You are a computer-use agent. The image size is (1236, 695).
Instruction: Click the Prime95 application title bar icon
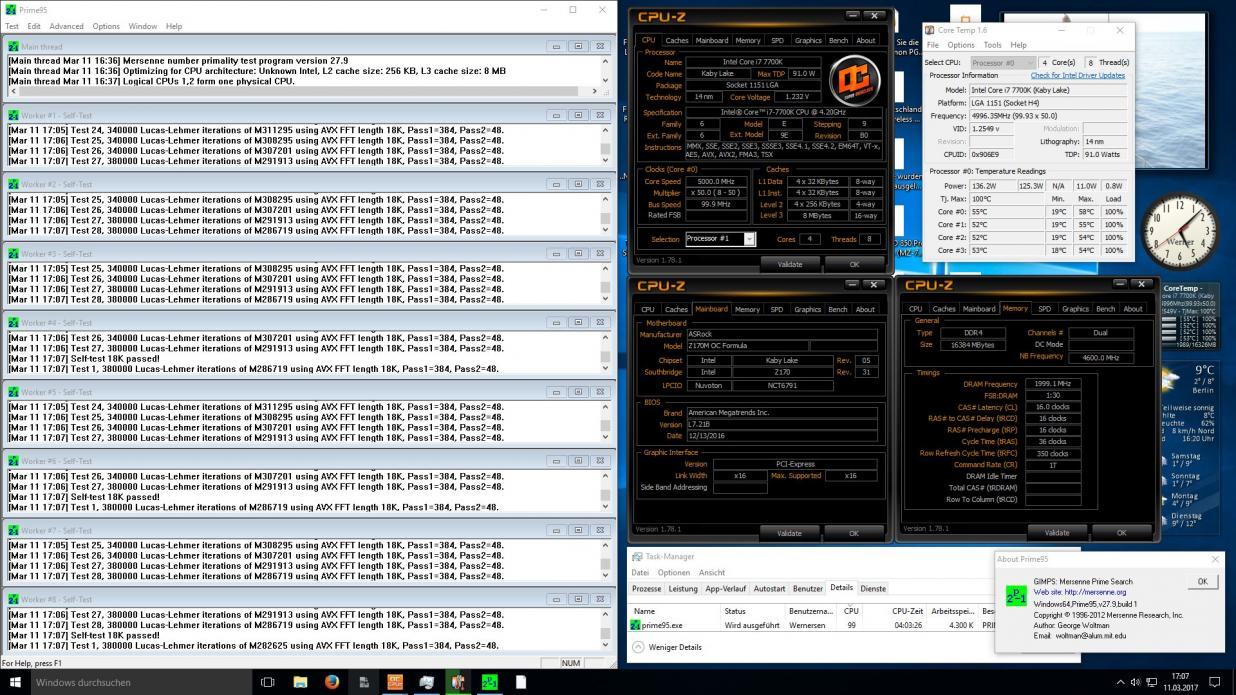10,10
